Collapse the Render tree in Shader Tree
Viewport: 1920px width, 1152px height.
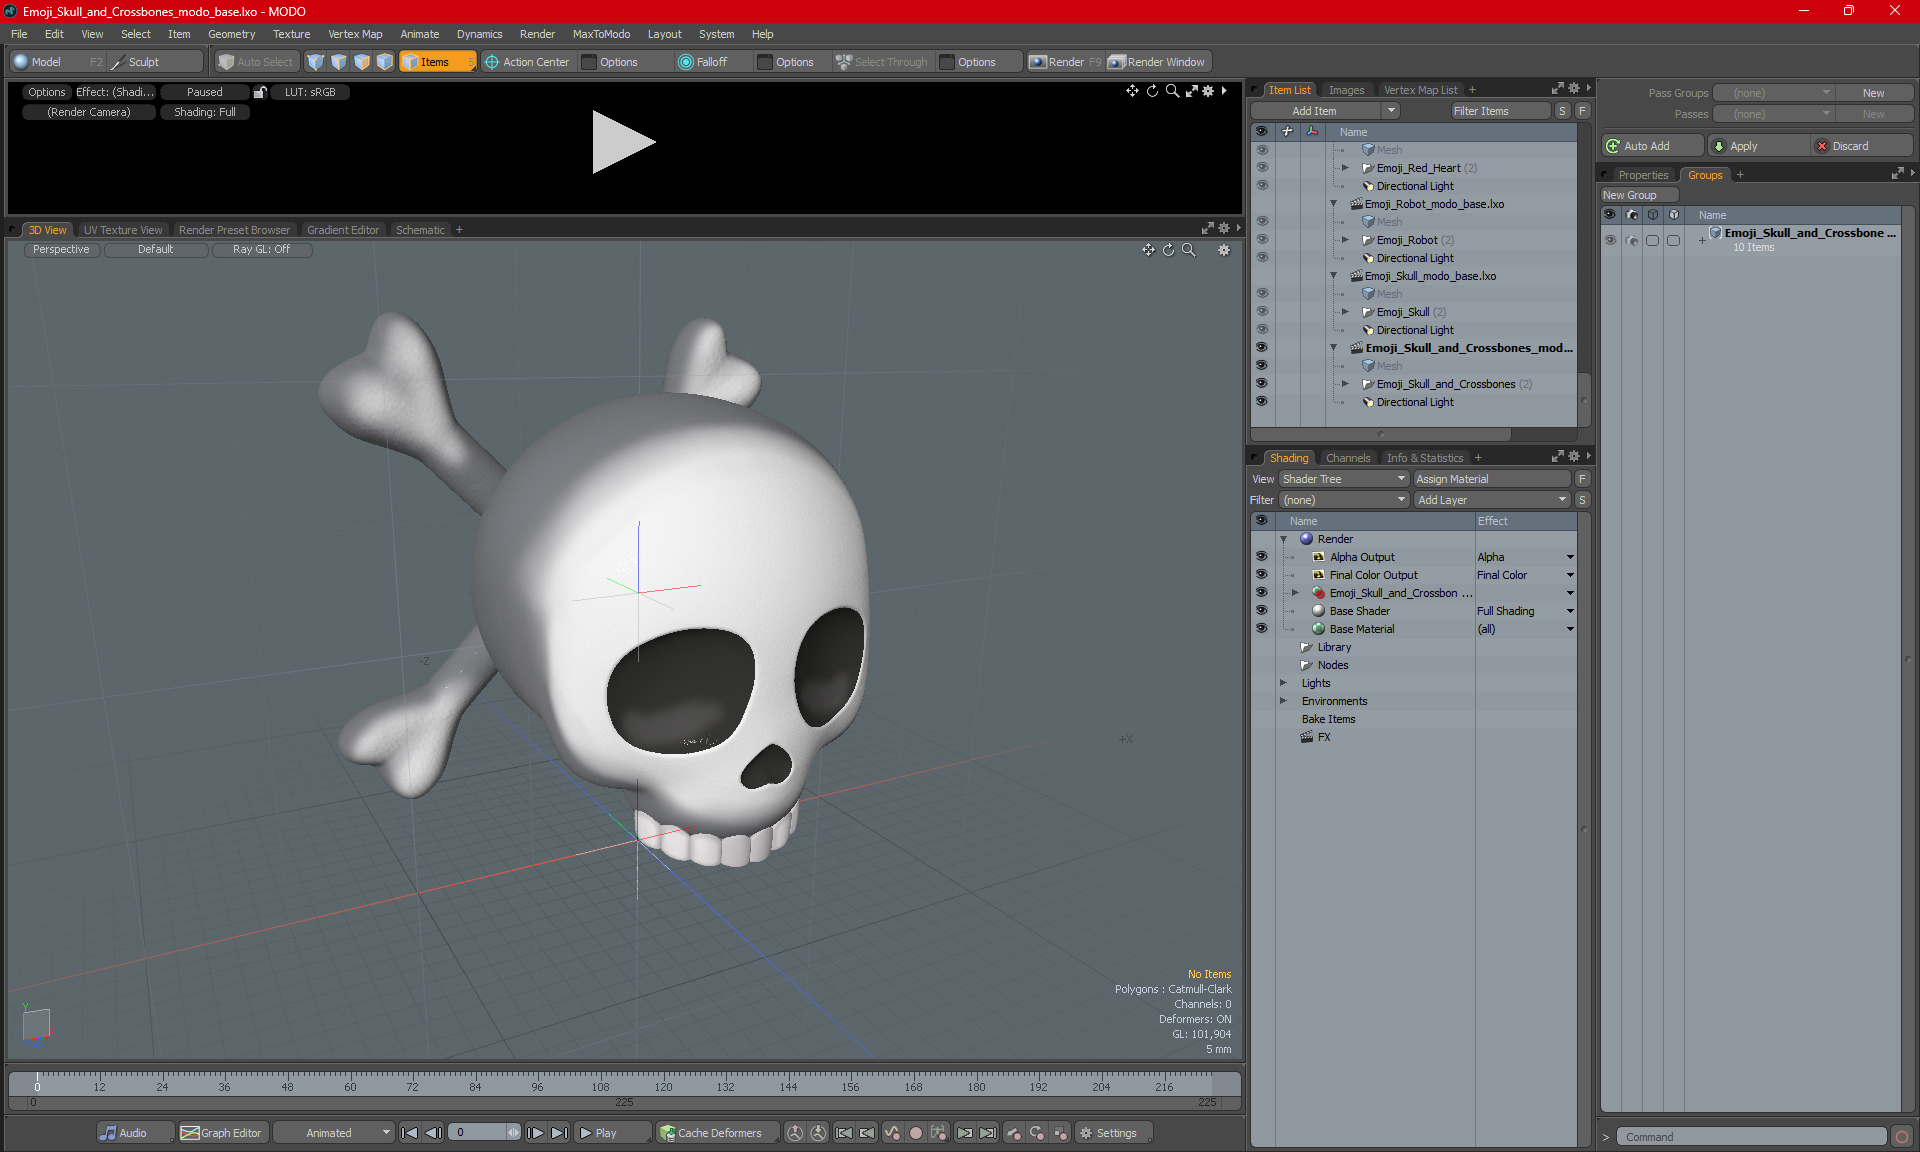point(1283,539)
